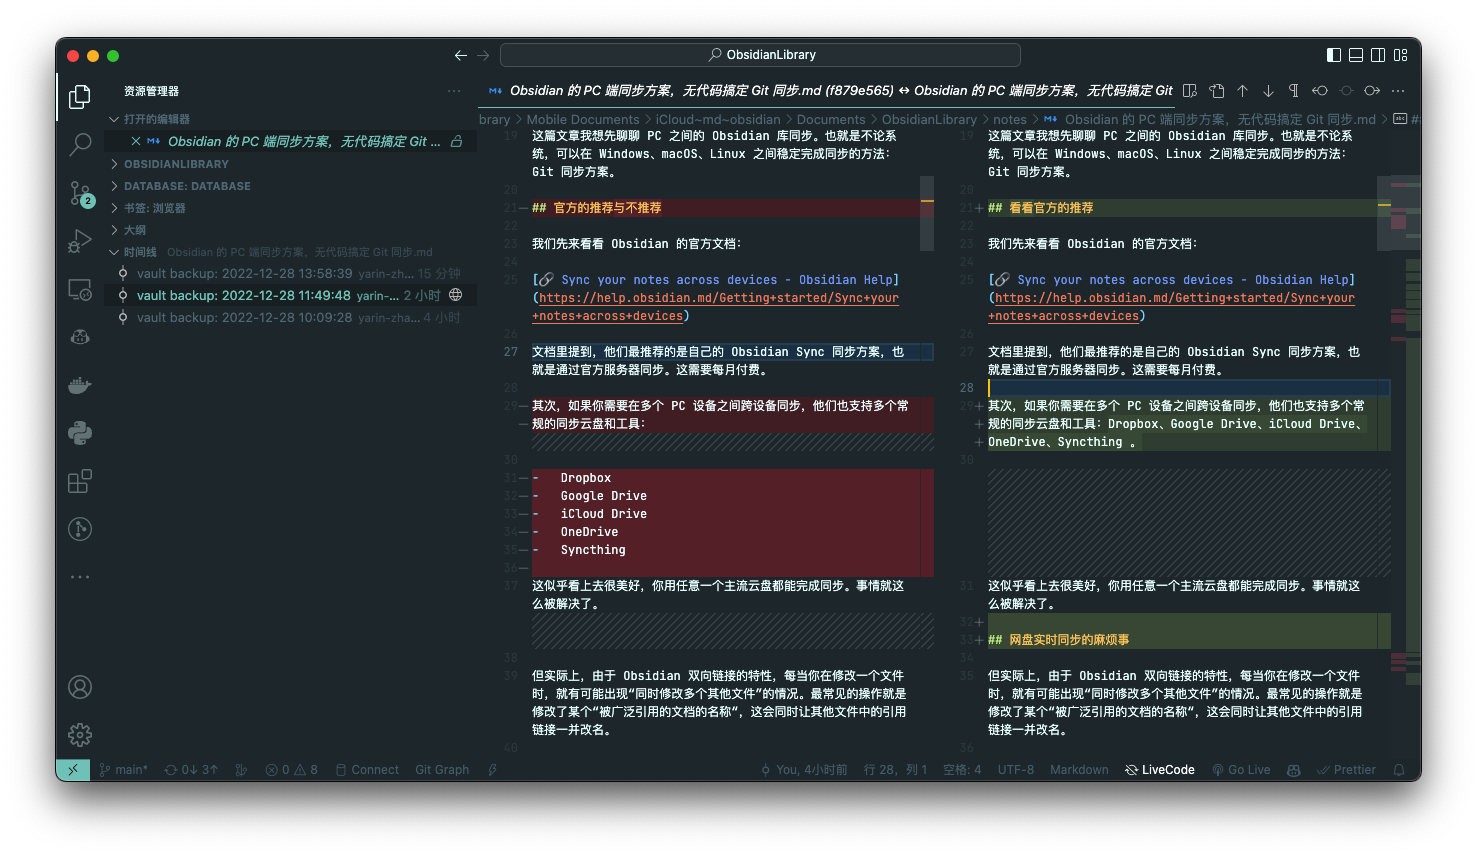The height and width of the screenshot is (855, 1477).
Task: Click ObsidianLibrary in the breadcrumb path
Action: (929, 119)
